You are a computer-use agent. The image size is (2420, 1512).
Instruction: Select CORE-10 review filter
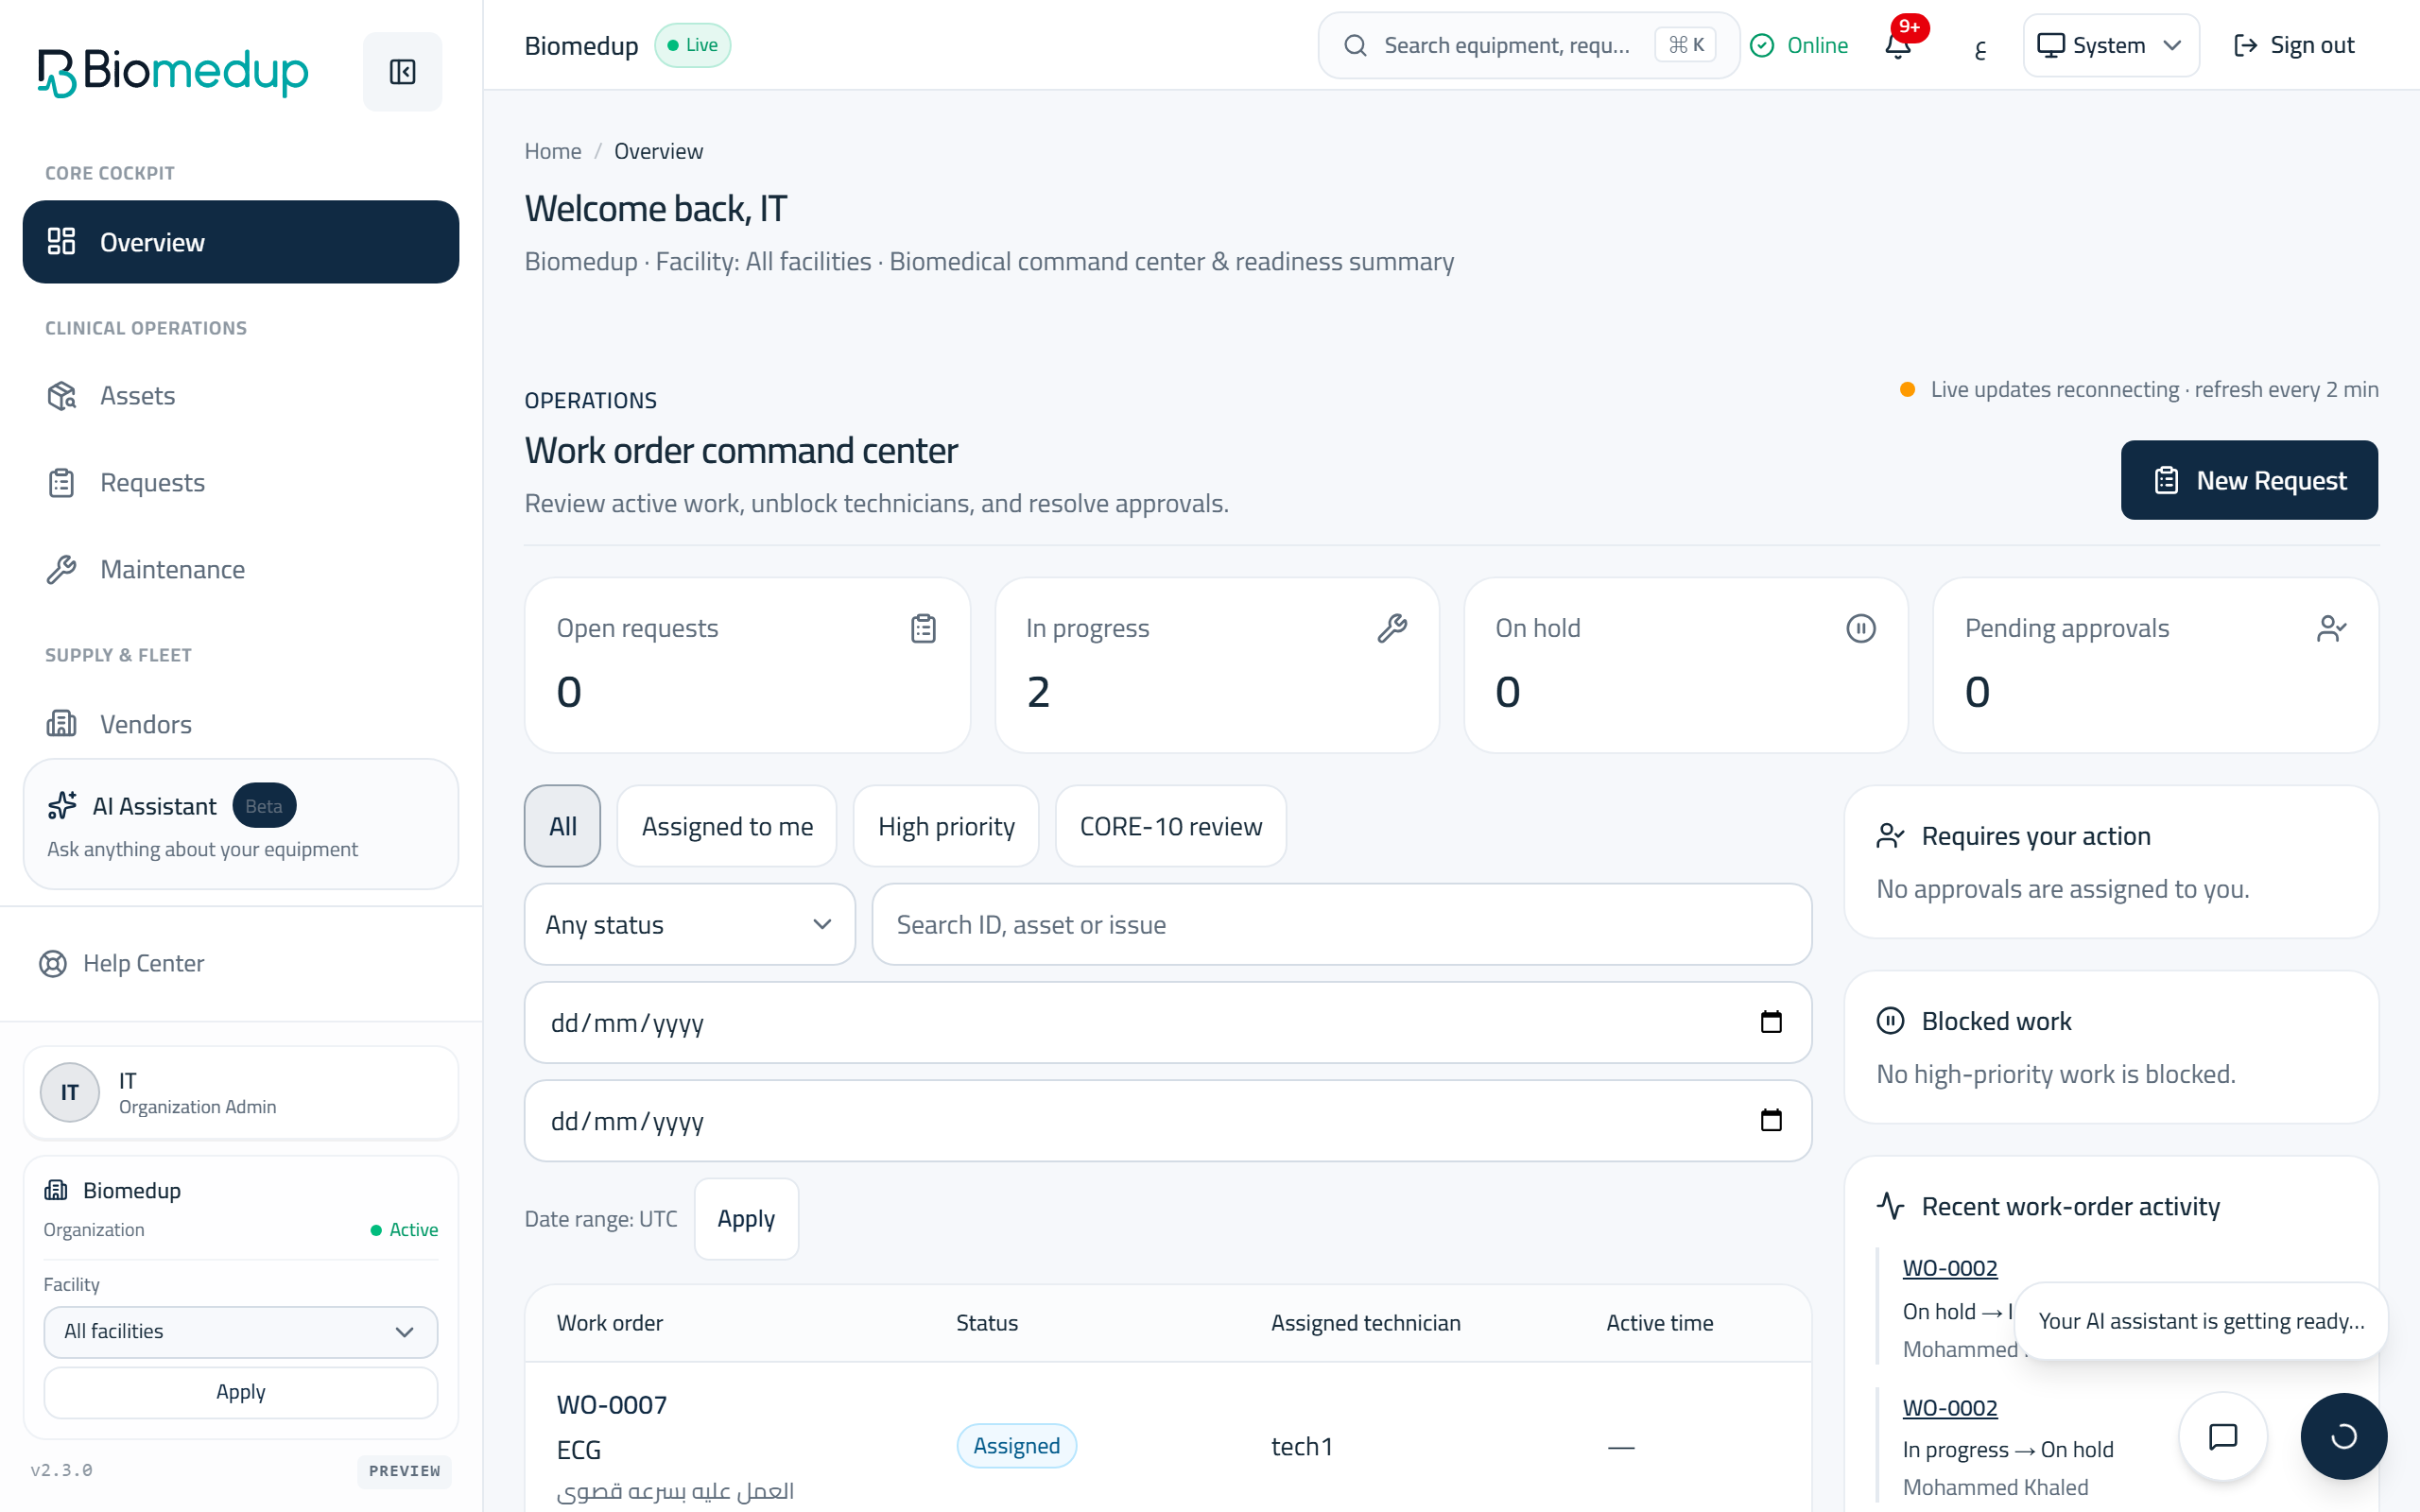pos(1170,826)
